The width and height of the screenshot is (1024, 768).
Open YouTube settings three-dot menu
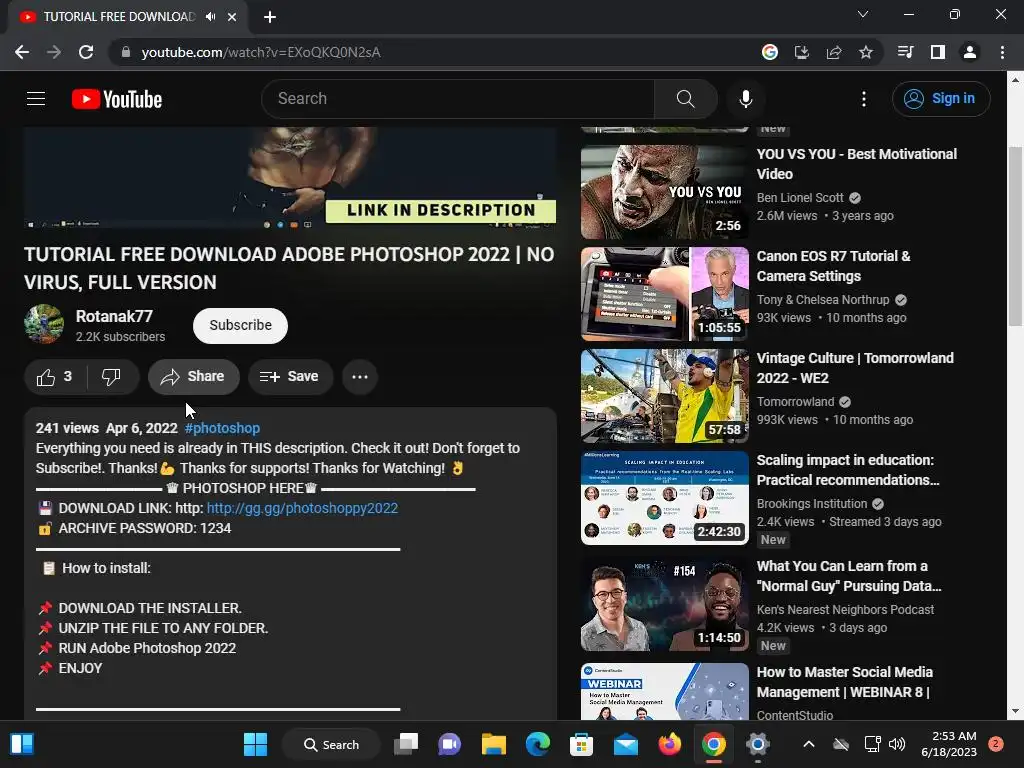[x=863, y=99]
